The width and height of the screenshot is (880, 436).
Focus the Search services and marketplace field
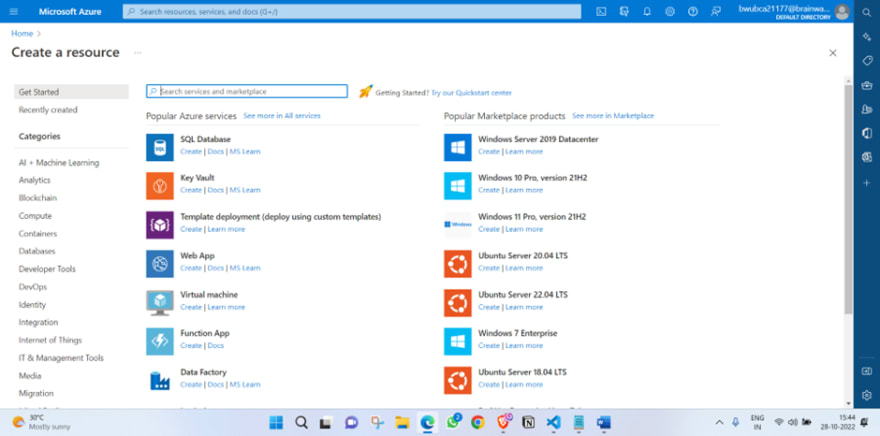pyautogui.click(x=247, y=91)
